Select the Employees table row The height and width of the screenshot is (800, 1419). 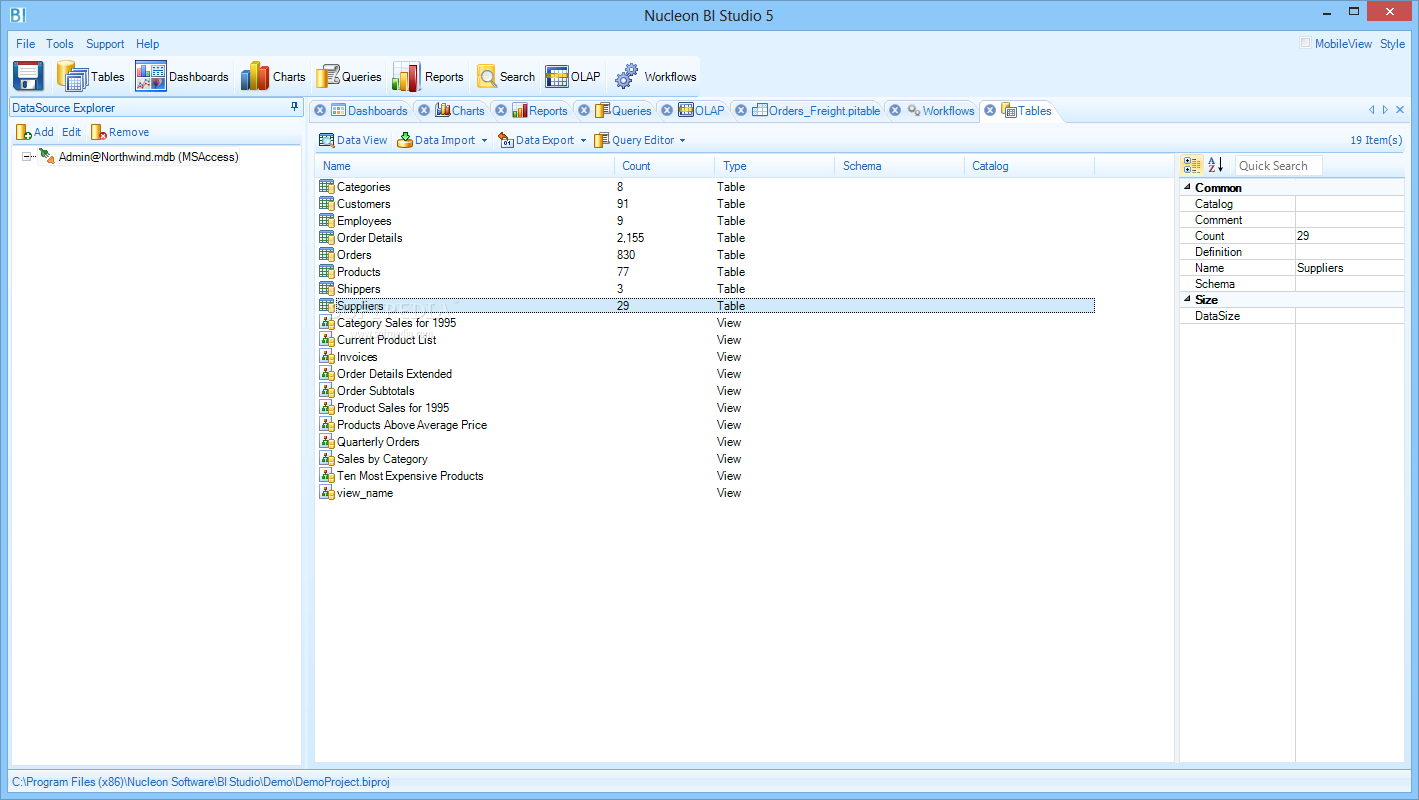[x=705, y=221]
